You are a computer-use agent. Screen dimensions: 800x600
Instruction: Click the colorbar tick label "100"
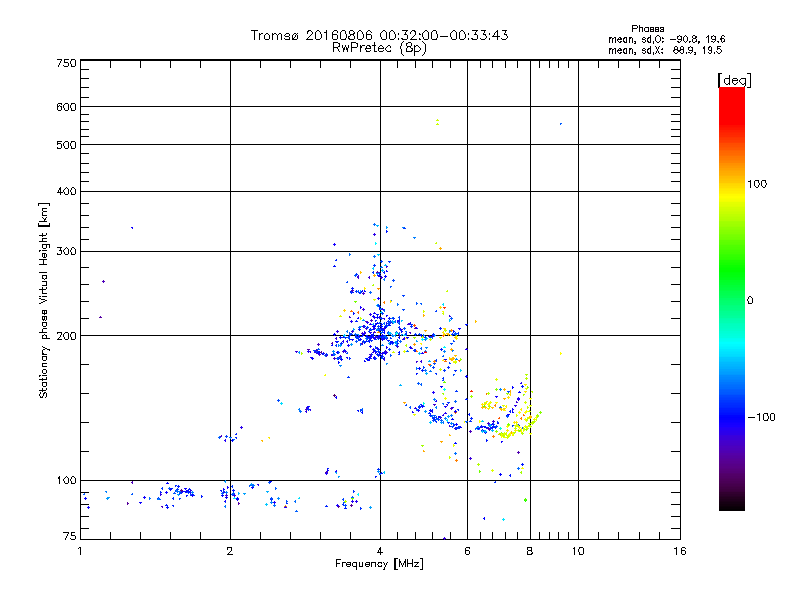click(757, 184)
